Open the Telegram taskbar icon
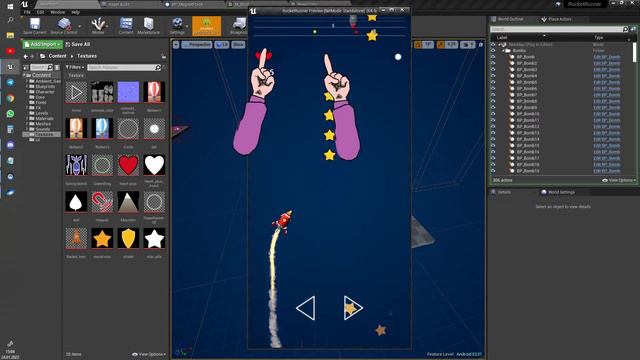 pyautogui.click(x=10, y=82)
